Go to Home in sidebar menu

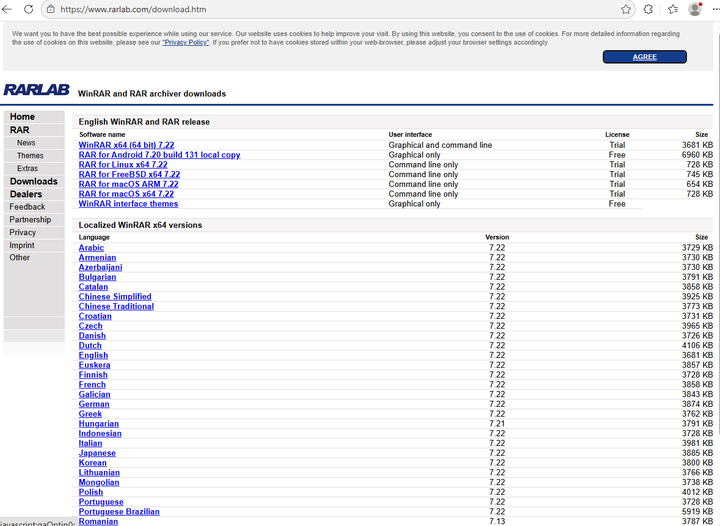22,117
